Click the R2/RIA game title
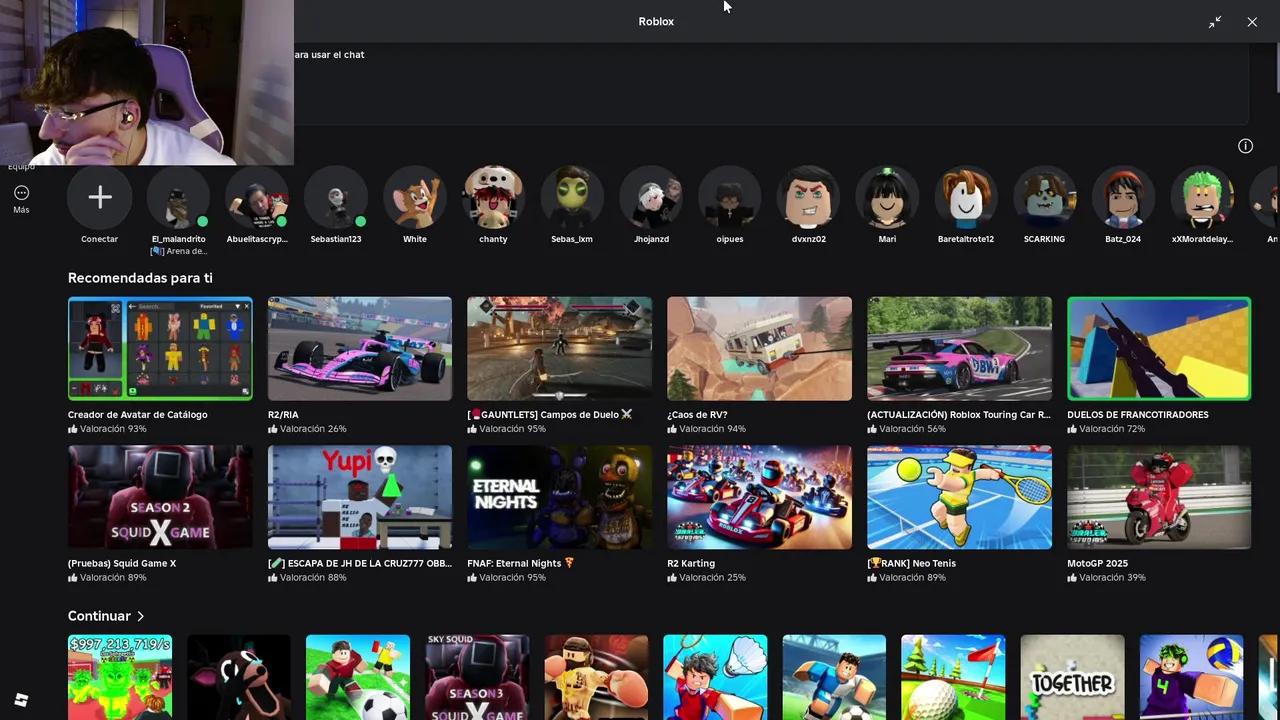This screenshot has width=1280, height=720. [283, 414]
